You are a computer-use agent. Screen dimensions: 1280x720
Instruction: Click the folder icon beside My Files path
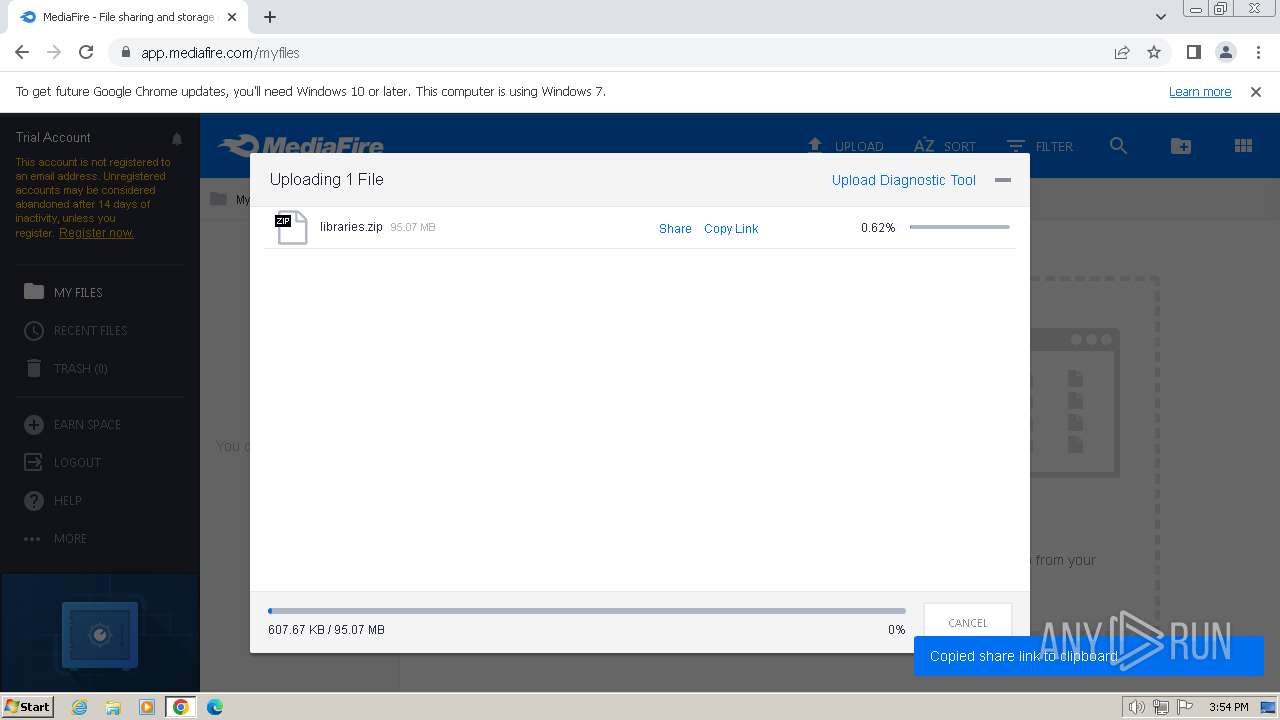218,199
